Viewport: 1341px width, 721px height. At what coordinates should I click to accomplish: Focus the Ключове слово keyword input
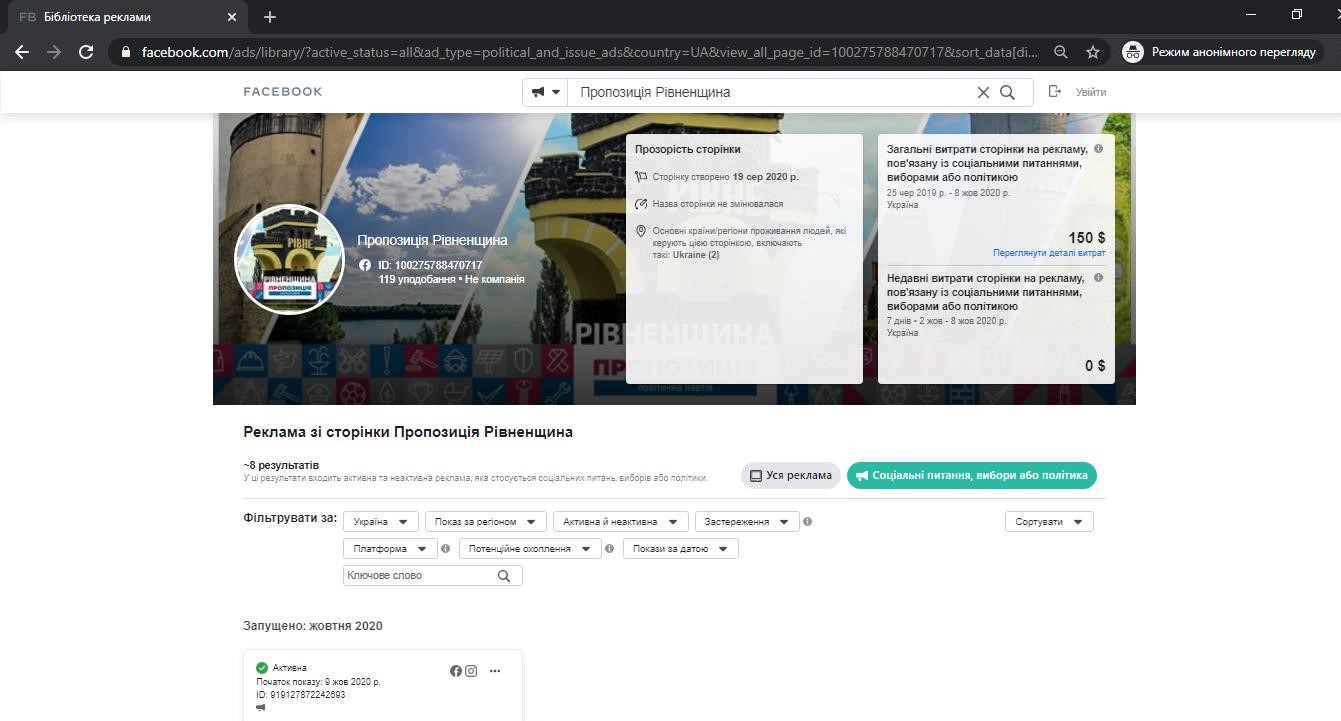[420, 576]
